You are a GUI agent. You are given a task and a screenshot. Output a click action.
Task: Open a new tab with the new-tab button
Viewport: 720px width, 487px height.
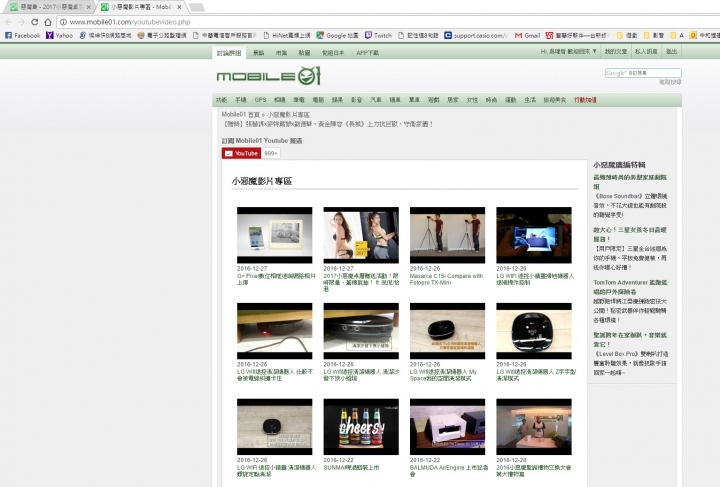197,7
